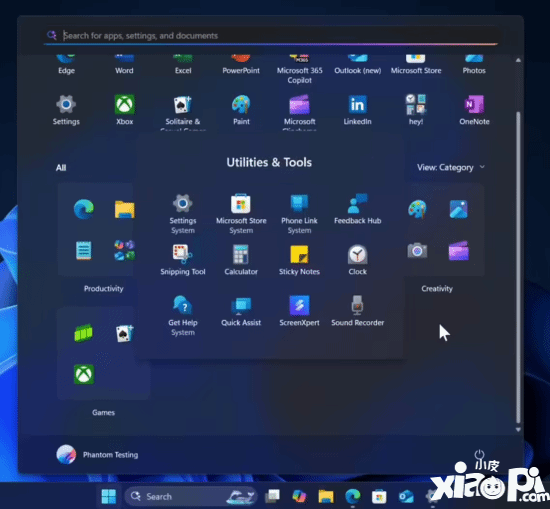
Task: Click the Windows Start button on taskbar
Action: click(109, 496)
